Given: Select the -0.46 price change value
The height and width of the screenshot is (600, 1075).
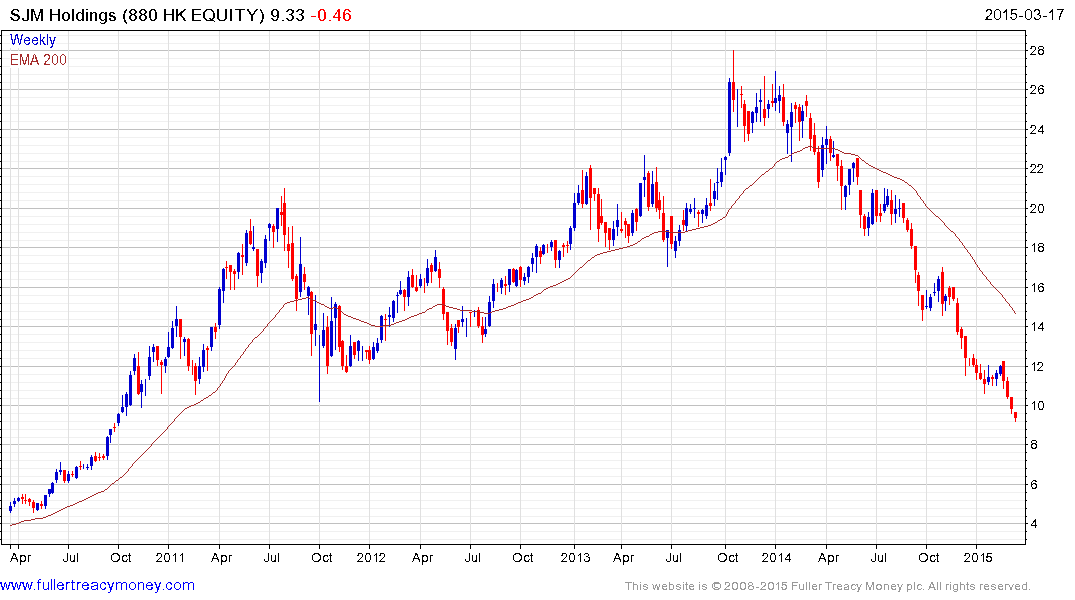Looking at the screenshot, I should coord(331,15).
